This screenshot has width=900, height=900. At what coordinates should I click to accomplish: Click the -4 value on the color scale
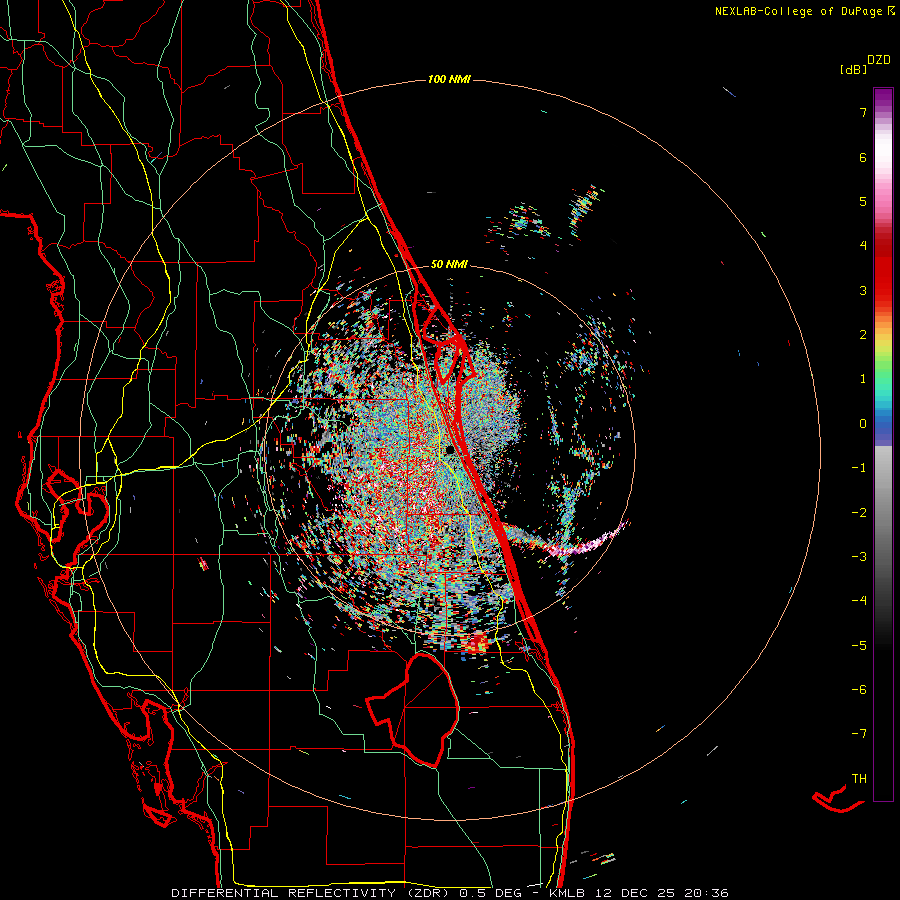859,601
